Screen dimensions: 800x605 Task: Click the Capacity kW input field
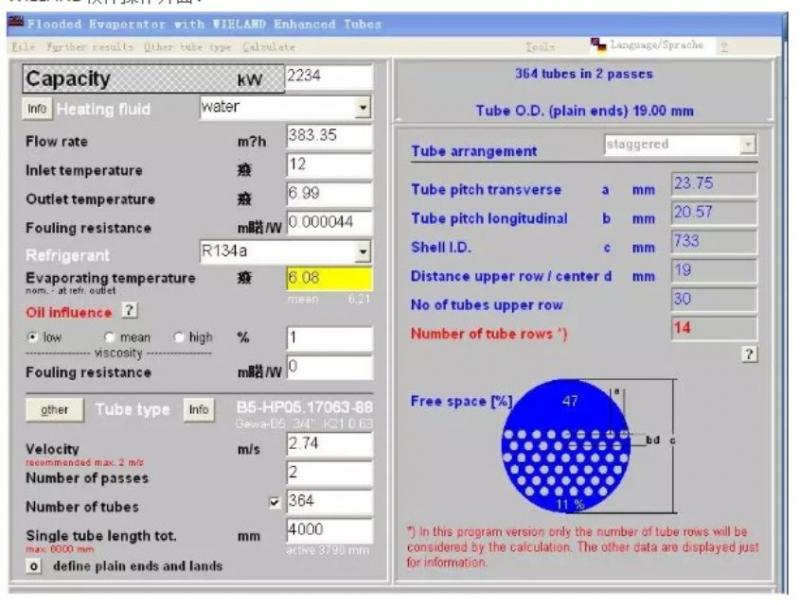329,78
